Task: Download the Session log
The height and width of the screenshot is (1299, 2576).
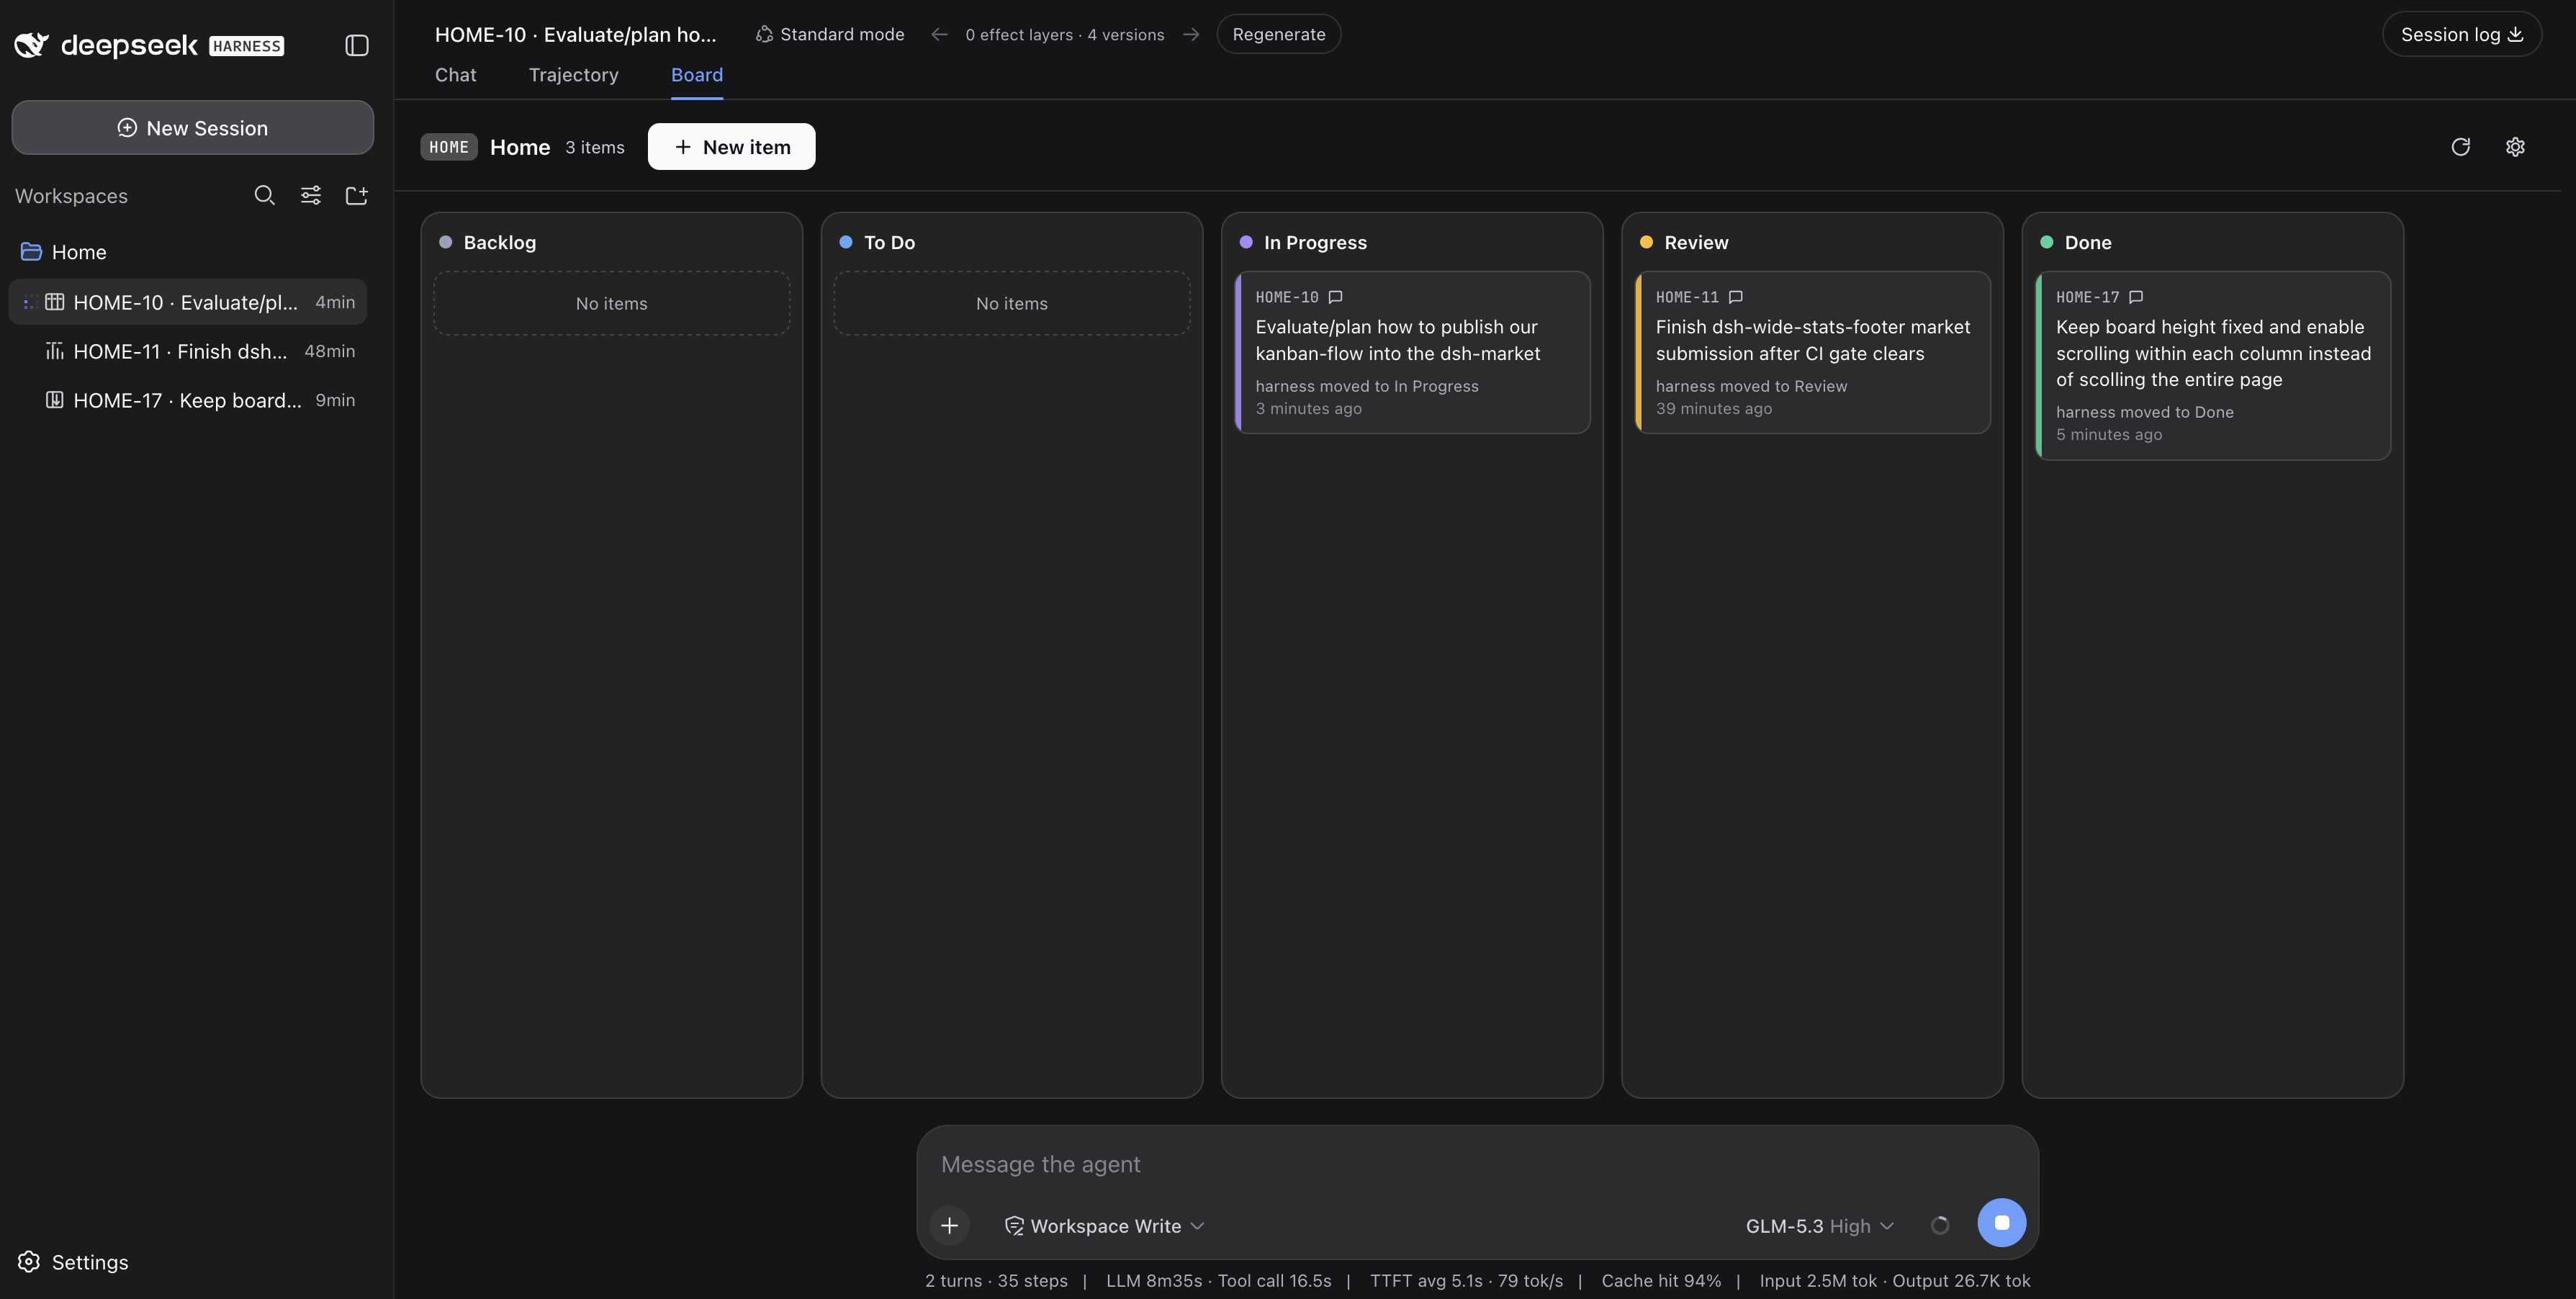Action: pos(2462,34)
